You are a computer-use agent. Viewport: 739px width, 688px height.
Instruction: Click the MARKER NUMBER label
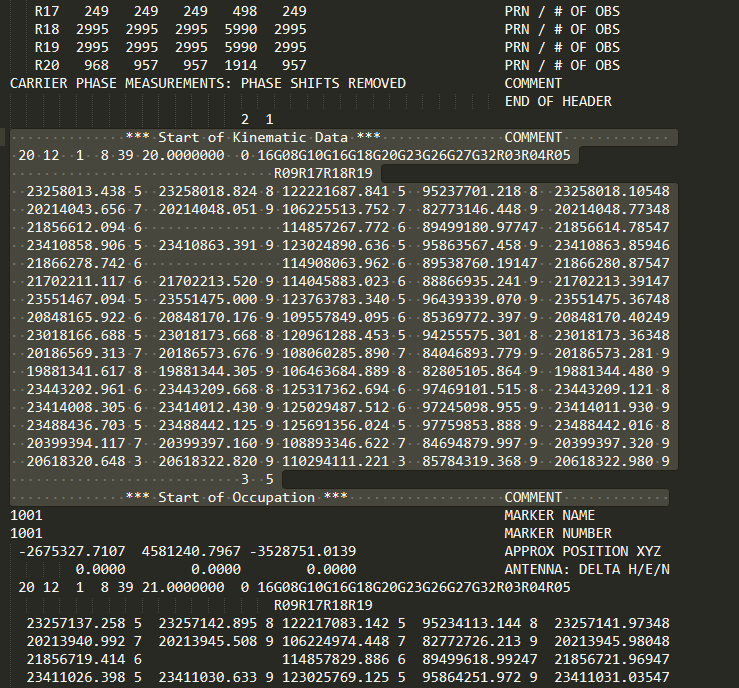pyautogui.click(x=557, y=533)
